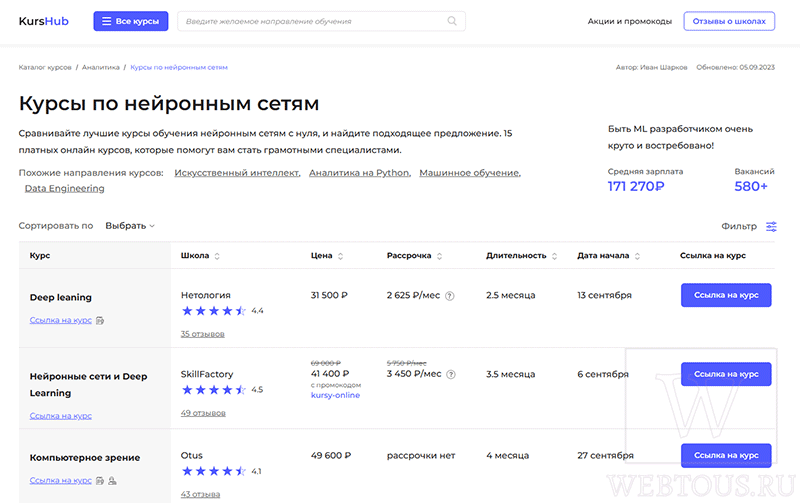
Task: Open 43 отзыва for Otus
Action: (201, 494)
